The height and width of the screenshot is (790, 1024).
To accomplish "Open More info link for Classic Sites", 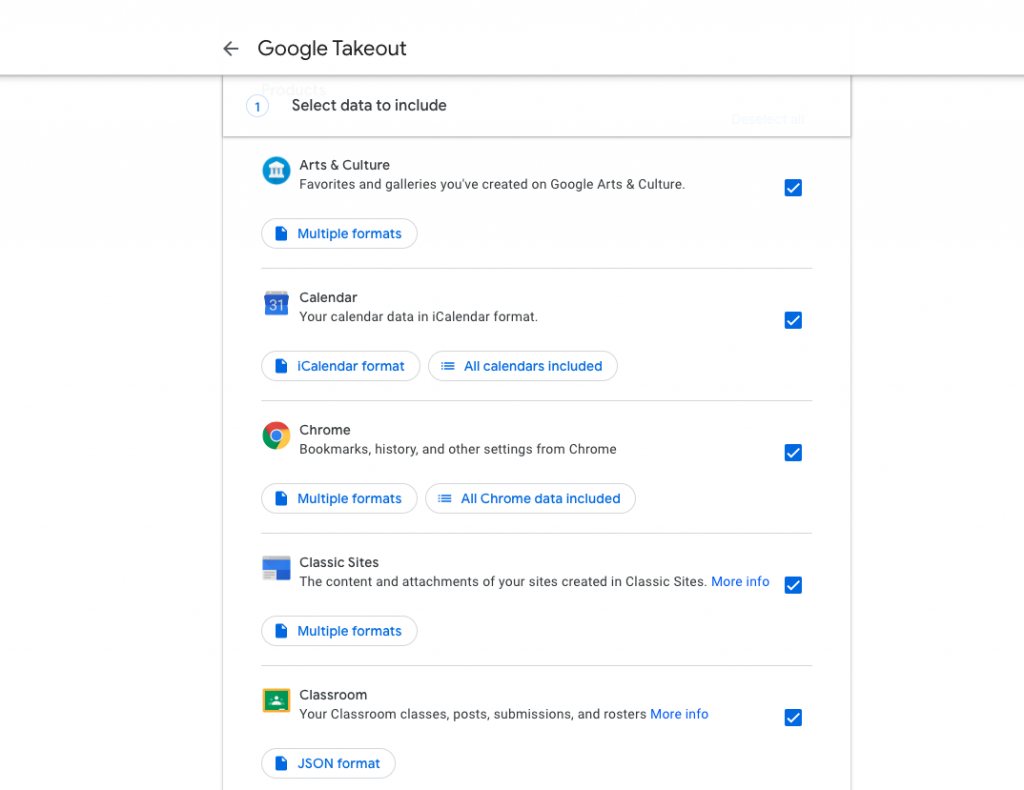I will 740,582.
